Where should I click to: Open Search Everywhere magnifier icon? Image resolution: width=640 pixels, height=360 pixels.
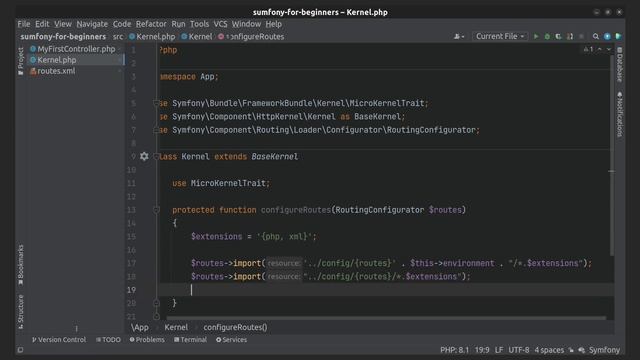(596, 36)
